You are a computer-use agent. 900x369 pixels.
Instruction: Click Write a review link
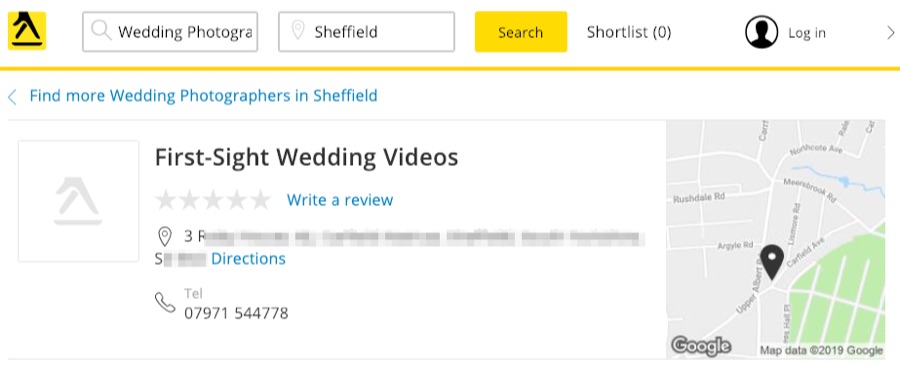pyautogui.click(x=340, y=200)
